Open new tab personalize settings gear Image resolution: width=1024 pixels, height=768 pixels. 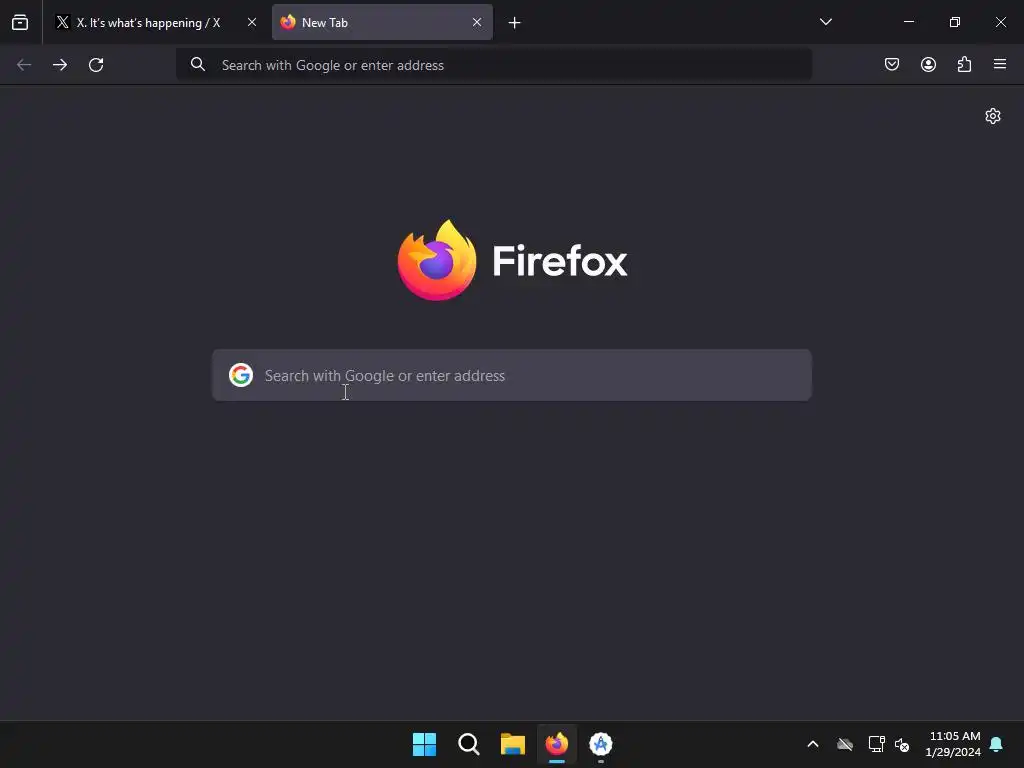pyautogui.click(x=993, y=116)
